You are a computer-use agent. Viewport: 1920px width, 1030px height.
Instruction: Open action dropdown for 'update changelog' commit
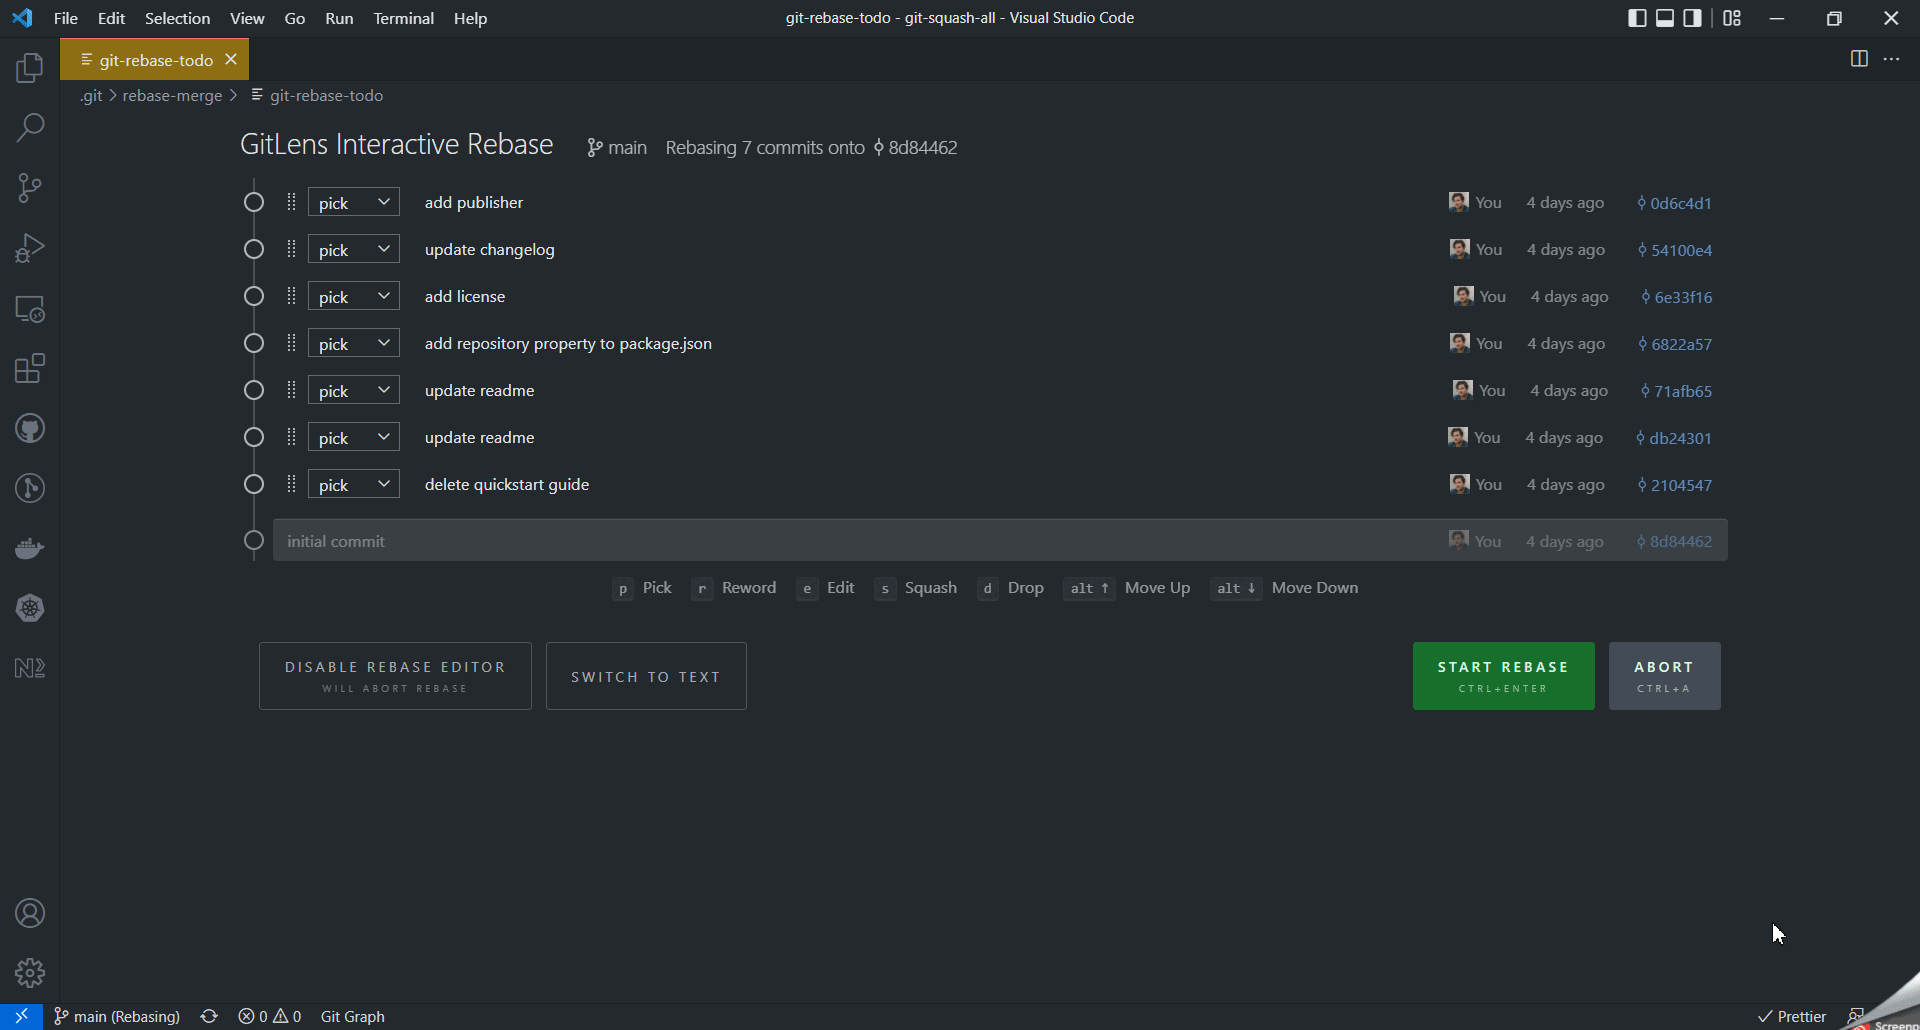click(353, 249)
